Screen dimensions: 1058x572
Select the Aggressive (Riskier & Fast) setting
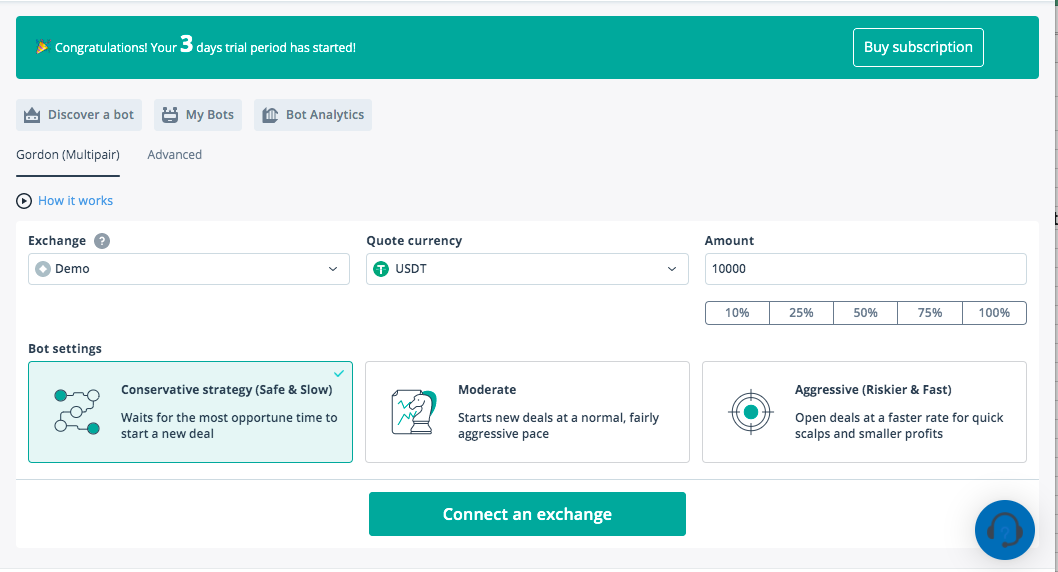pos(864,412)
